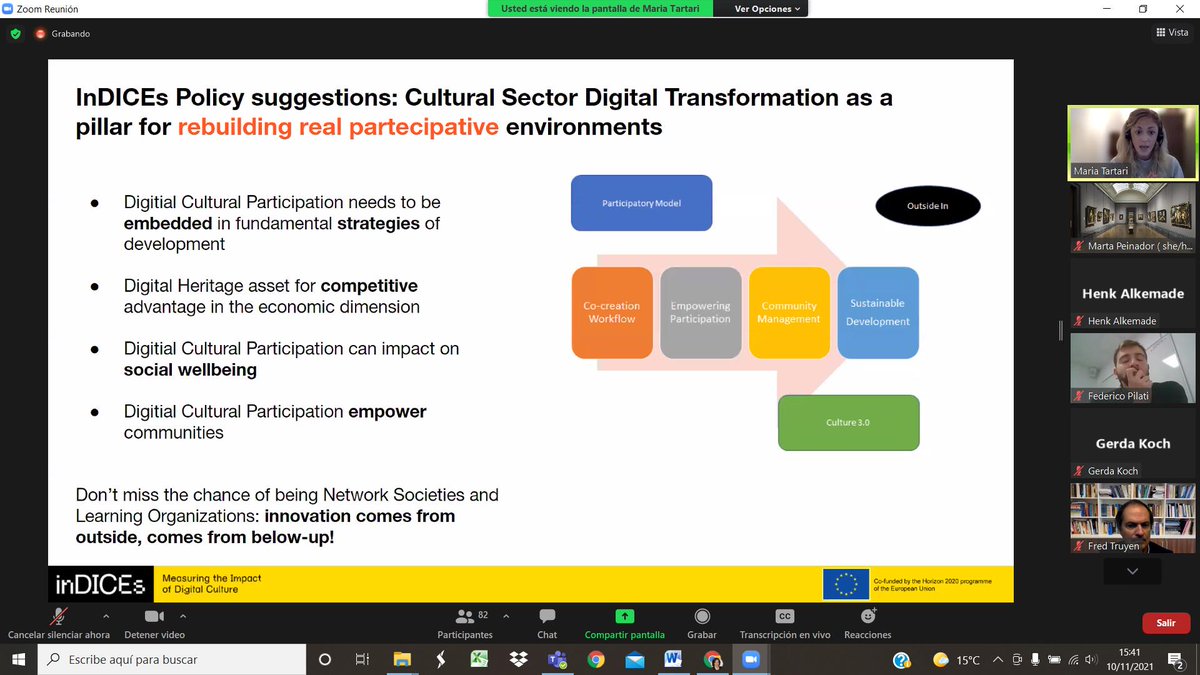
Task: Click the Grabar record icon
Action: tap(702, 616)
